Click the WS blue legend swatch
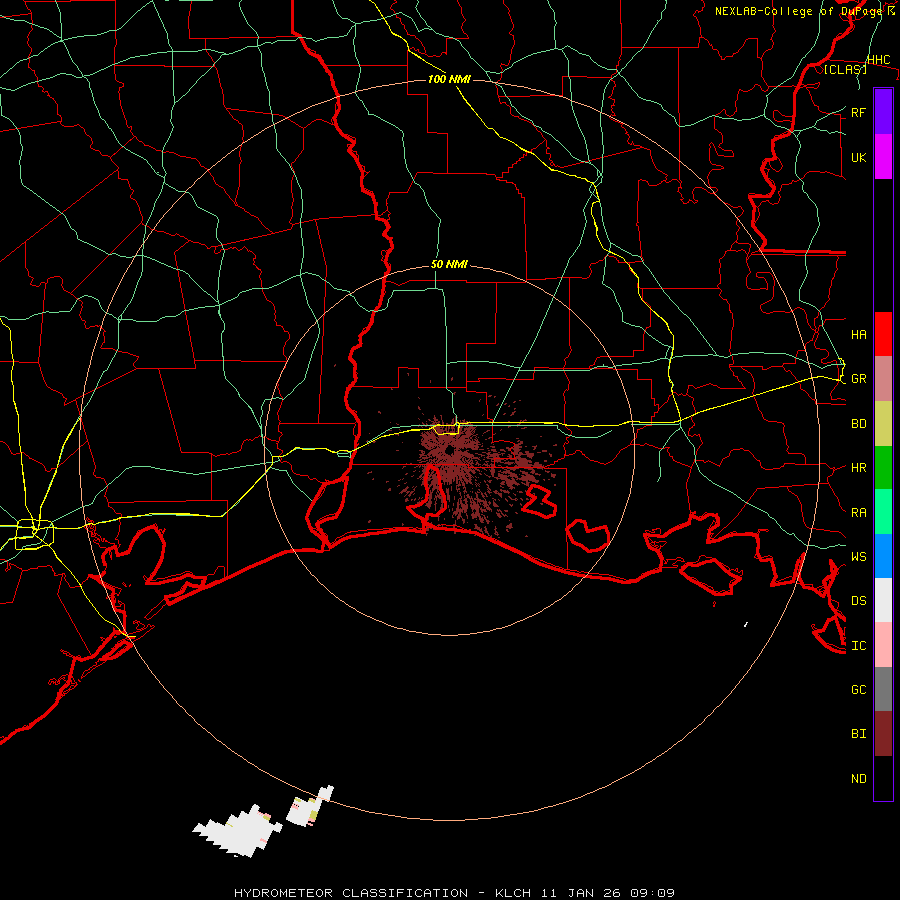The image size is (900, 900). [883, 556]
